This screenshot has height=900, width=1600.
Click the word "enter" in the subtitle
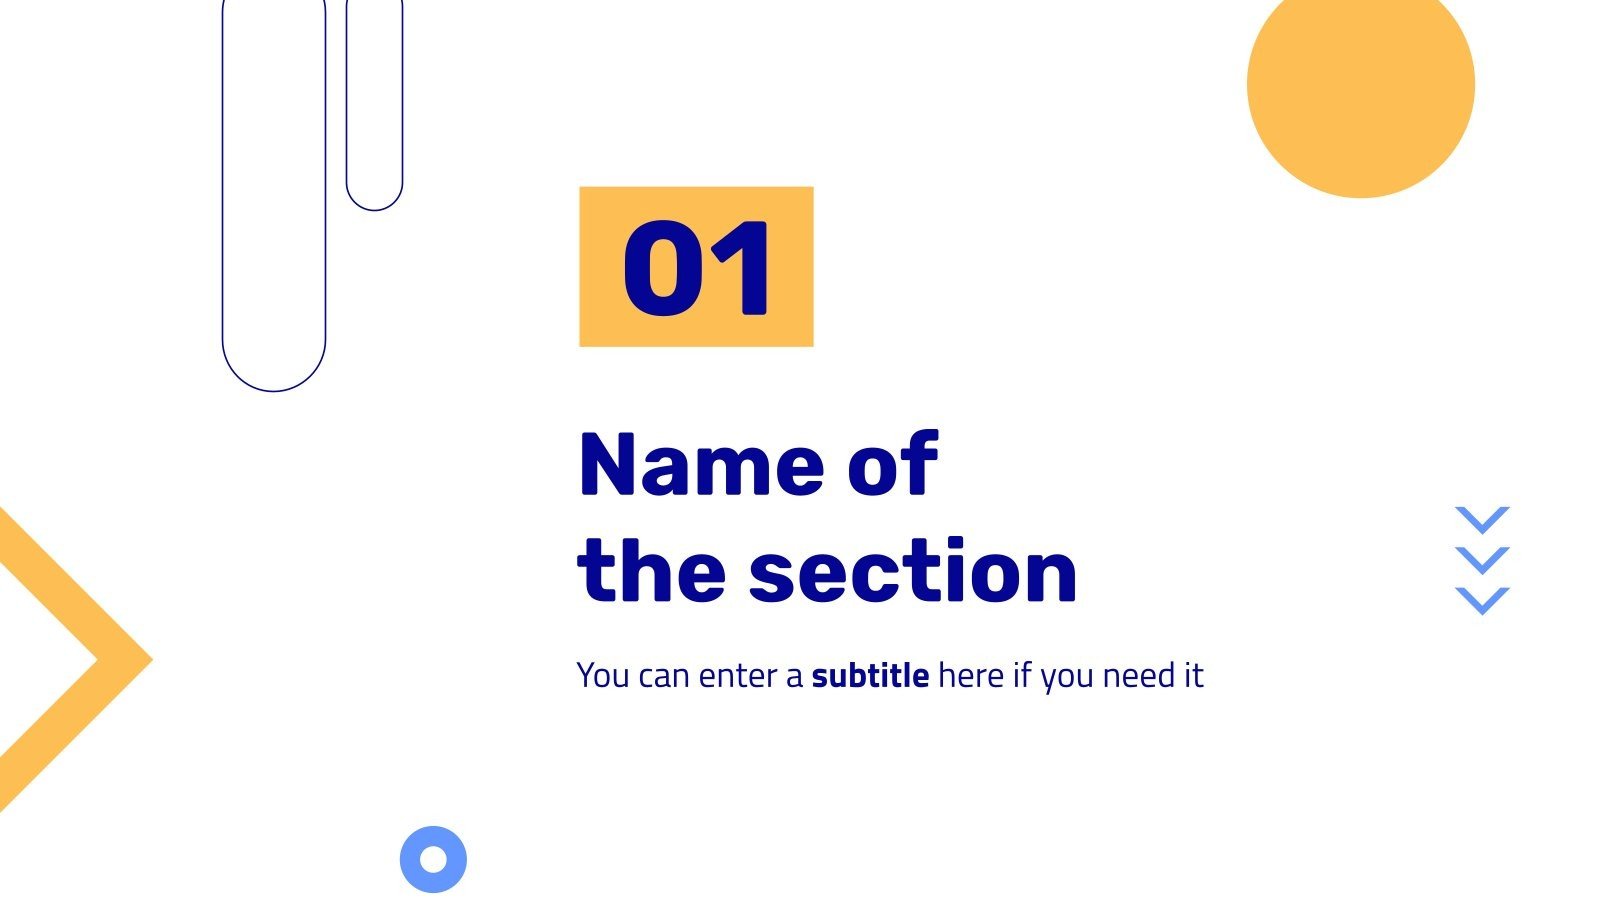coord(739,676)
